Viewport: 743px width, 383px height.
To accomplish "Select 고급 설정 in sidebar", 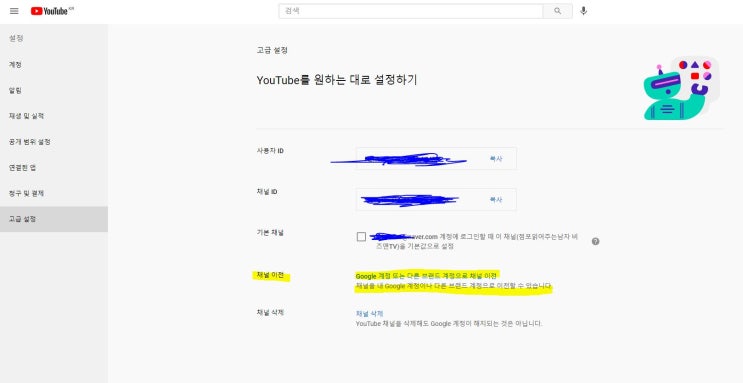I will [x=54, y=219].
